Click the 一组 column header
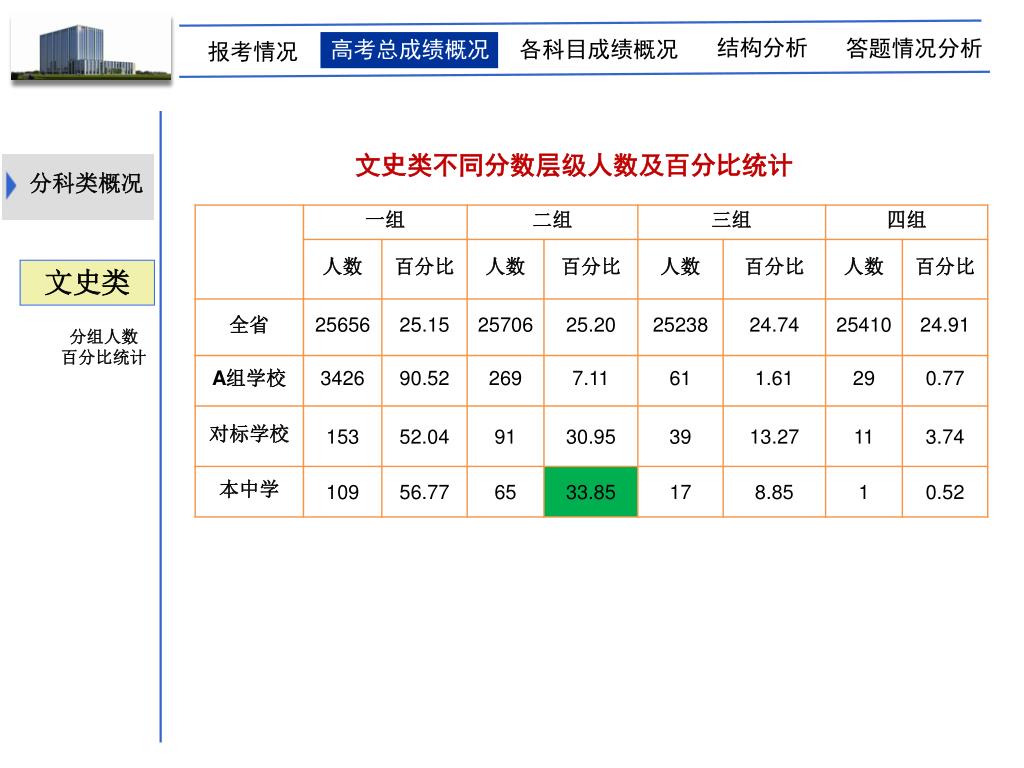 coord(385,221)
